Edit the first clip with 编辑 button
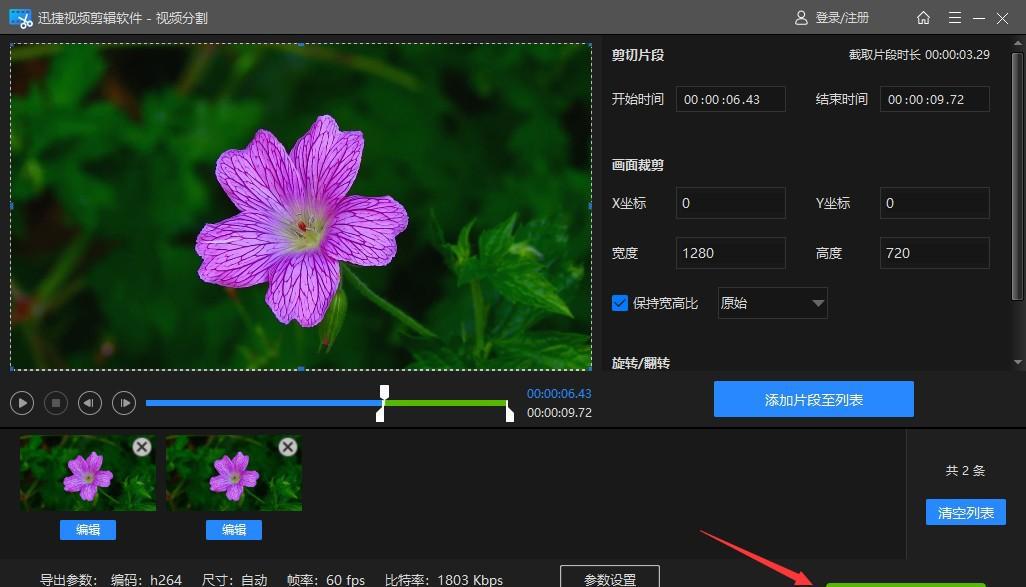This screenshot has height=587, width=1026. 88,529
